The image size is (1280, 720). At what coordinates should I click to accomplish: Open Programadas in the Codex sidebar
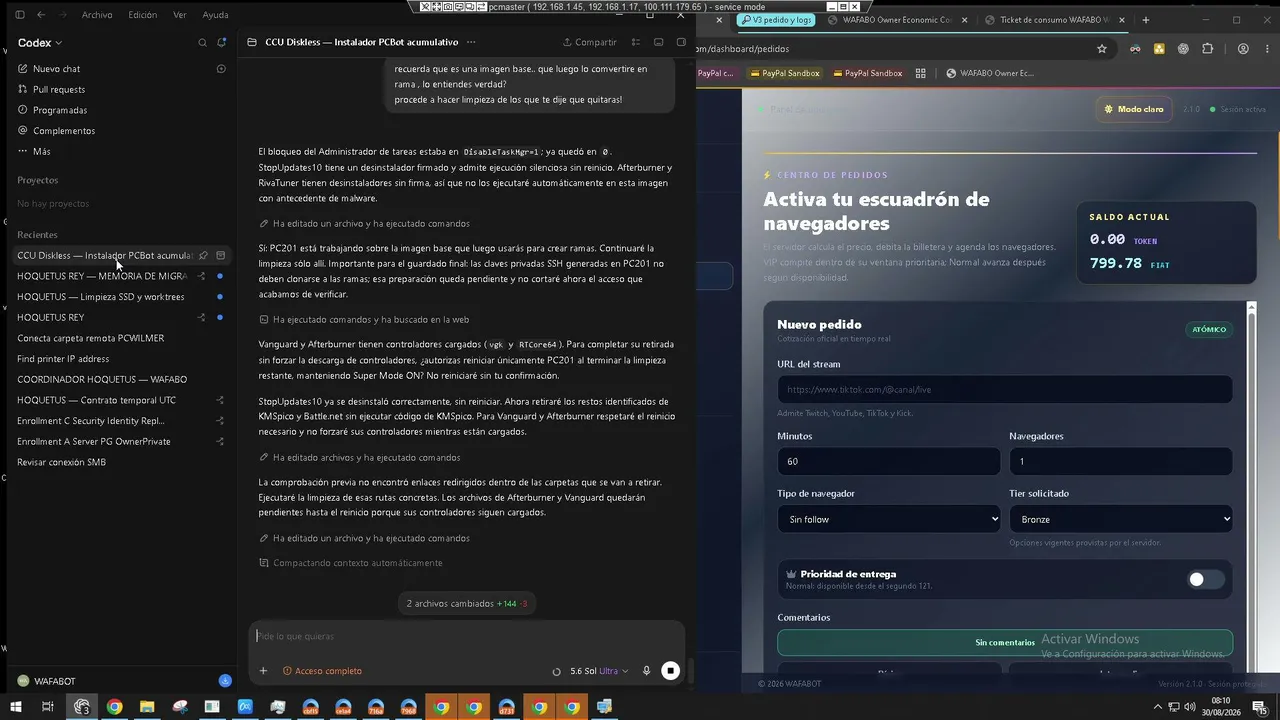[60, 110]
